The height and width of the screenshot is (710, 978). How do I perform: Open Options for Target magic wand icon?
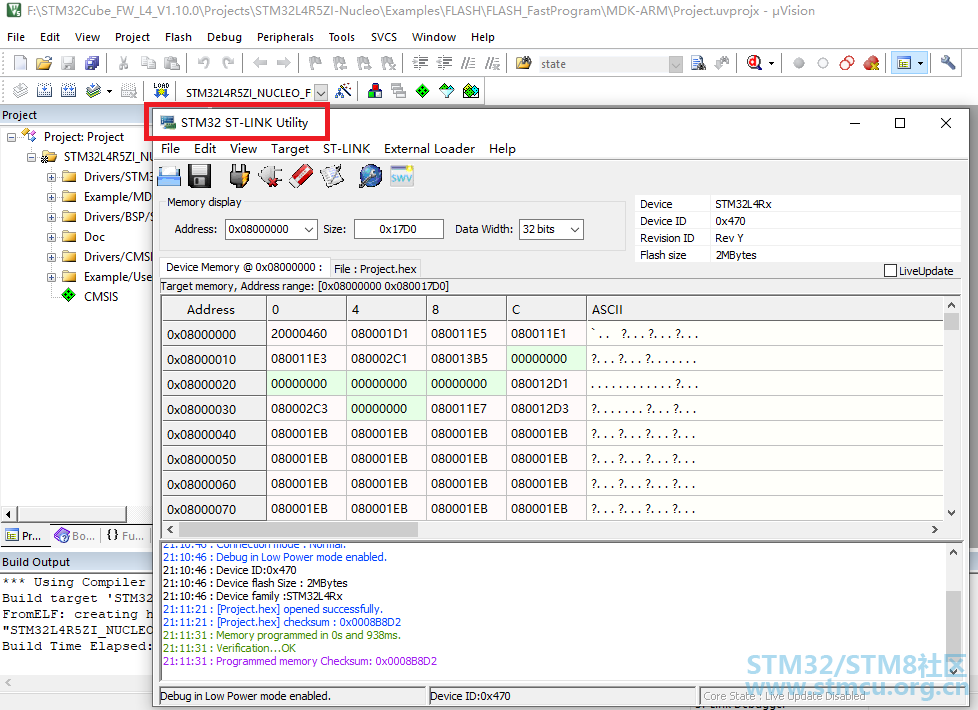(343, 91)
